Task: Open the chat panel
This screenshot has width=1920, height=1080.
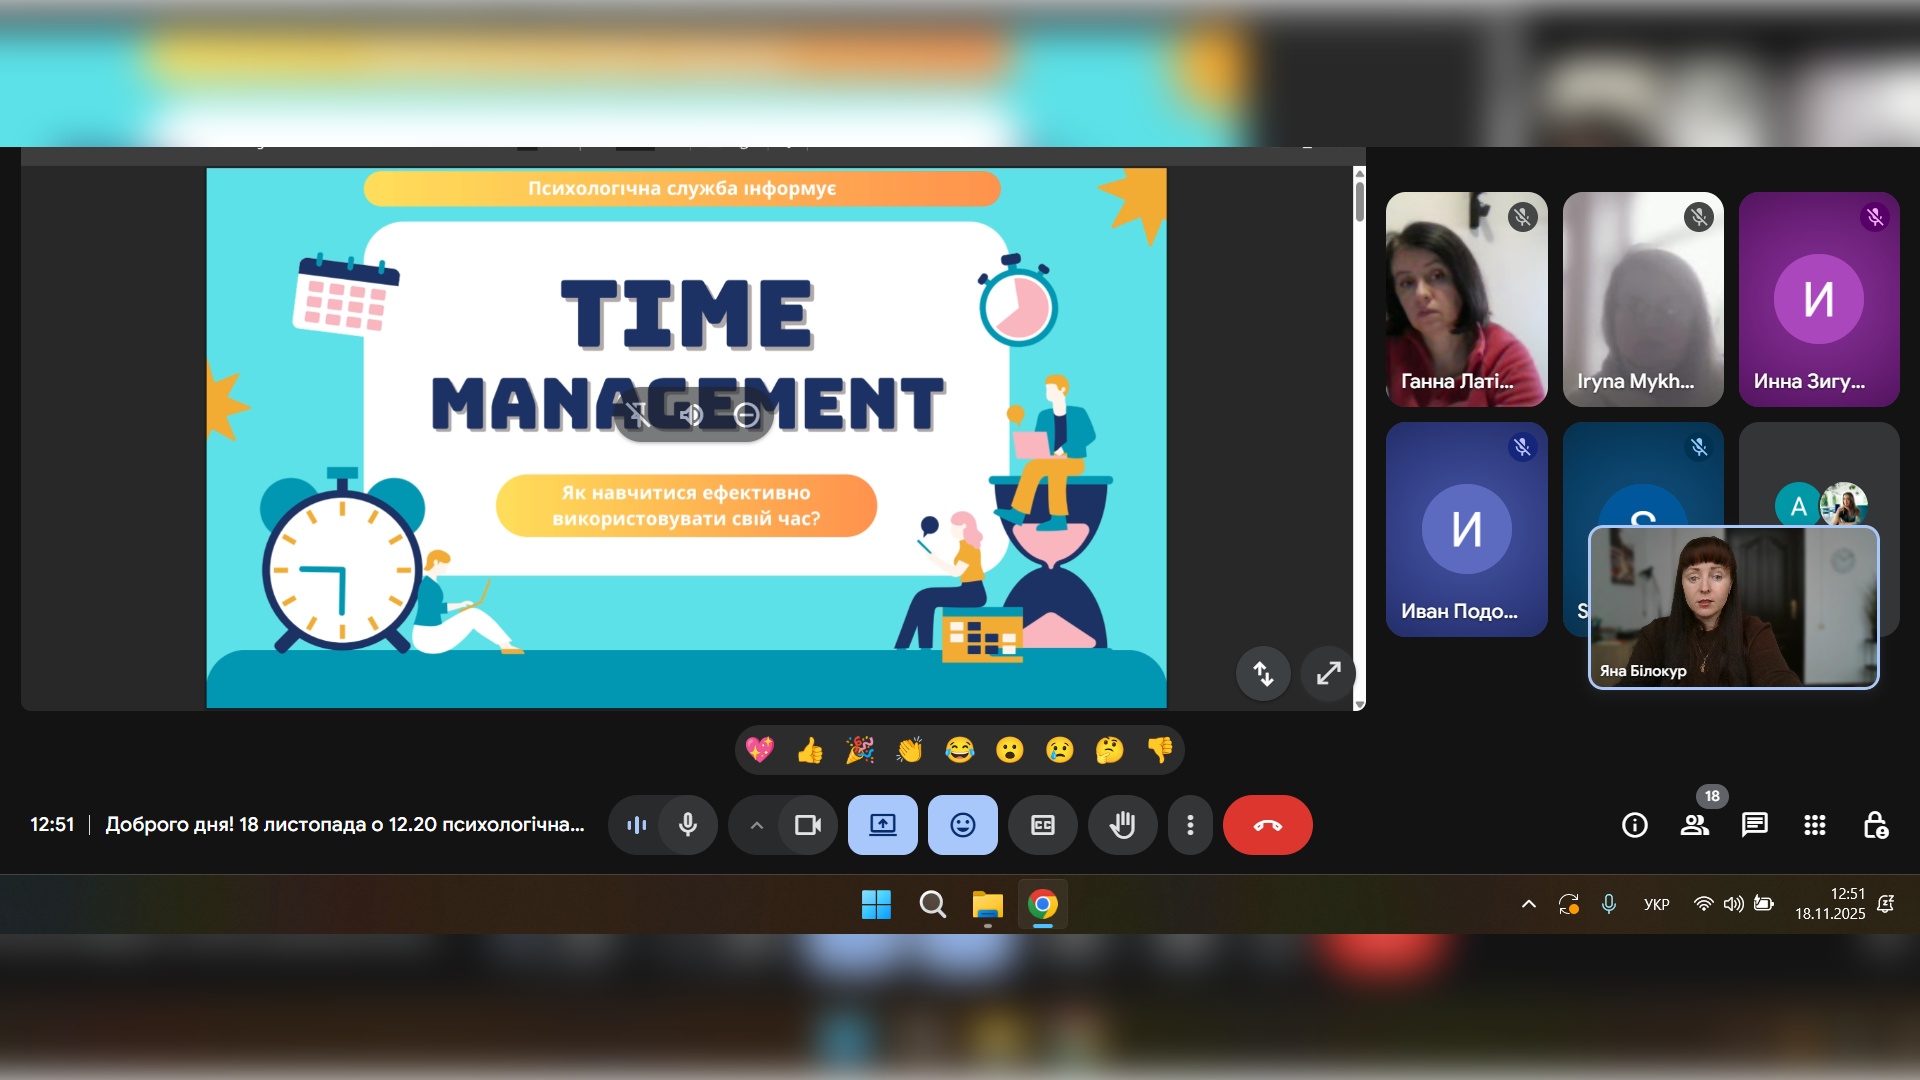Action: point(1754,825)
